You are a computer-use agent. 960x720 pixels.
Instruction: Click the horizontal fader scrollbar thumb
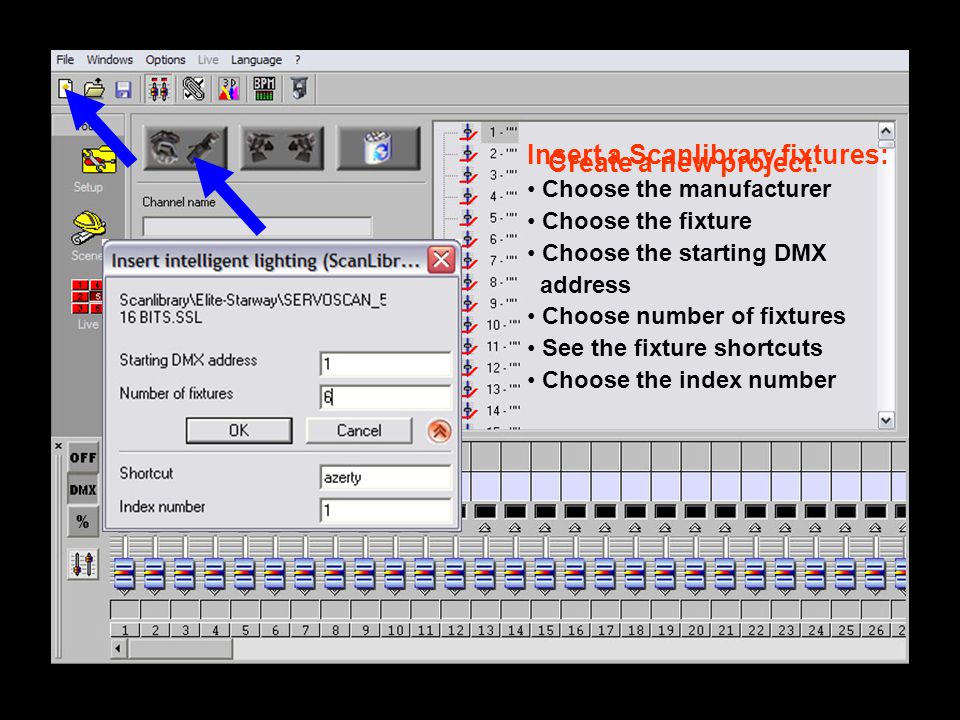click(179, 648)
